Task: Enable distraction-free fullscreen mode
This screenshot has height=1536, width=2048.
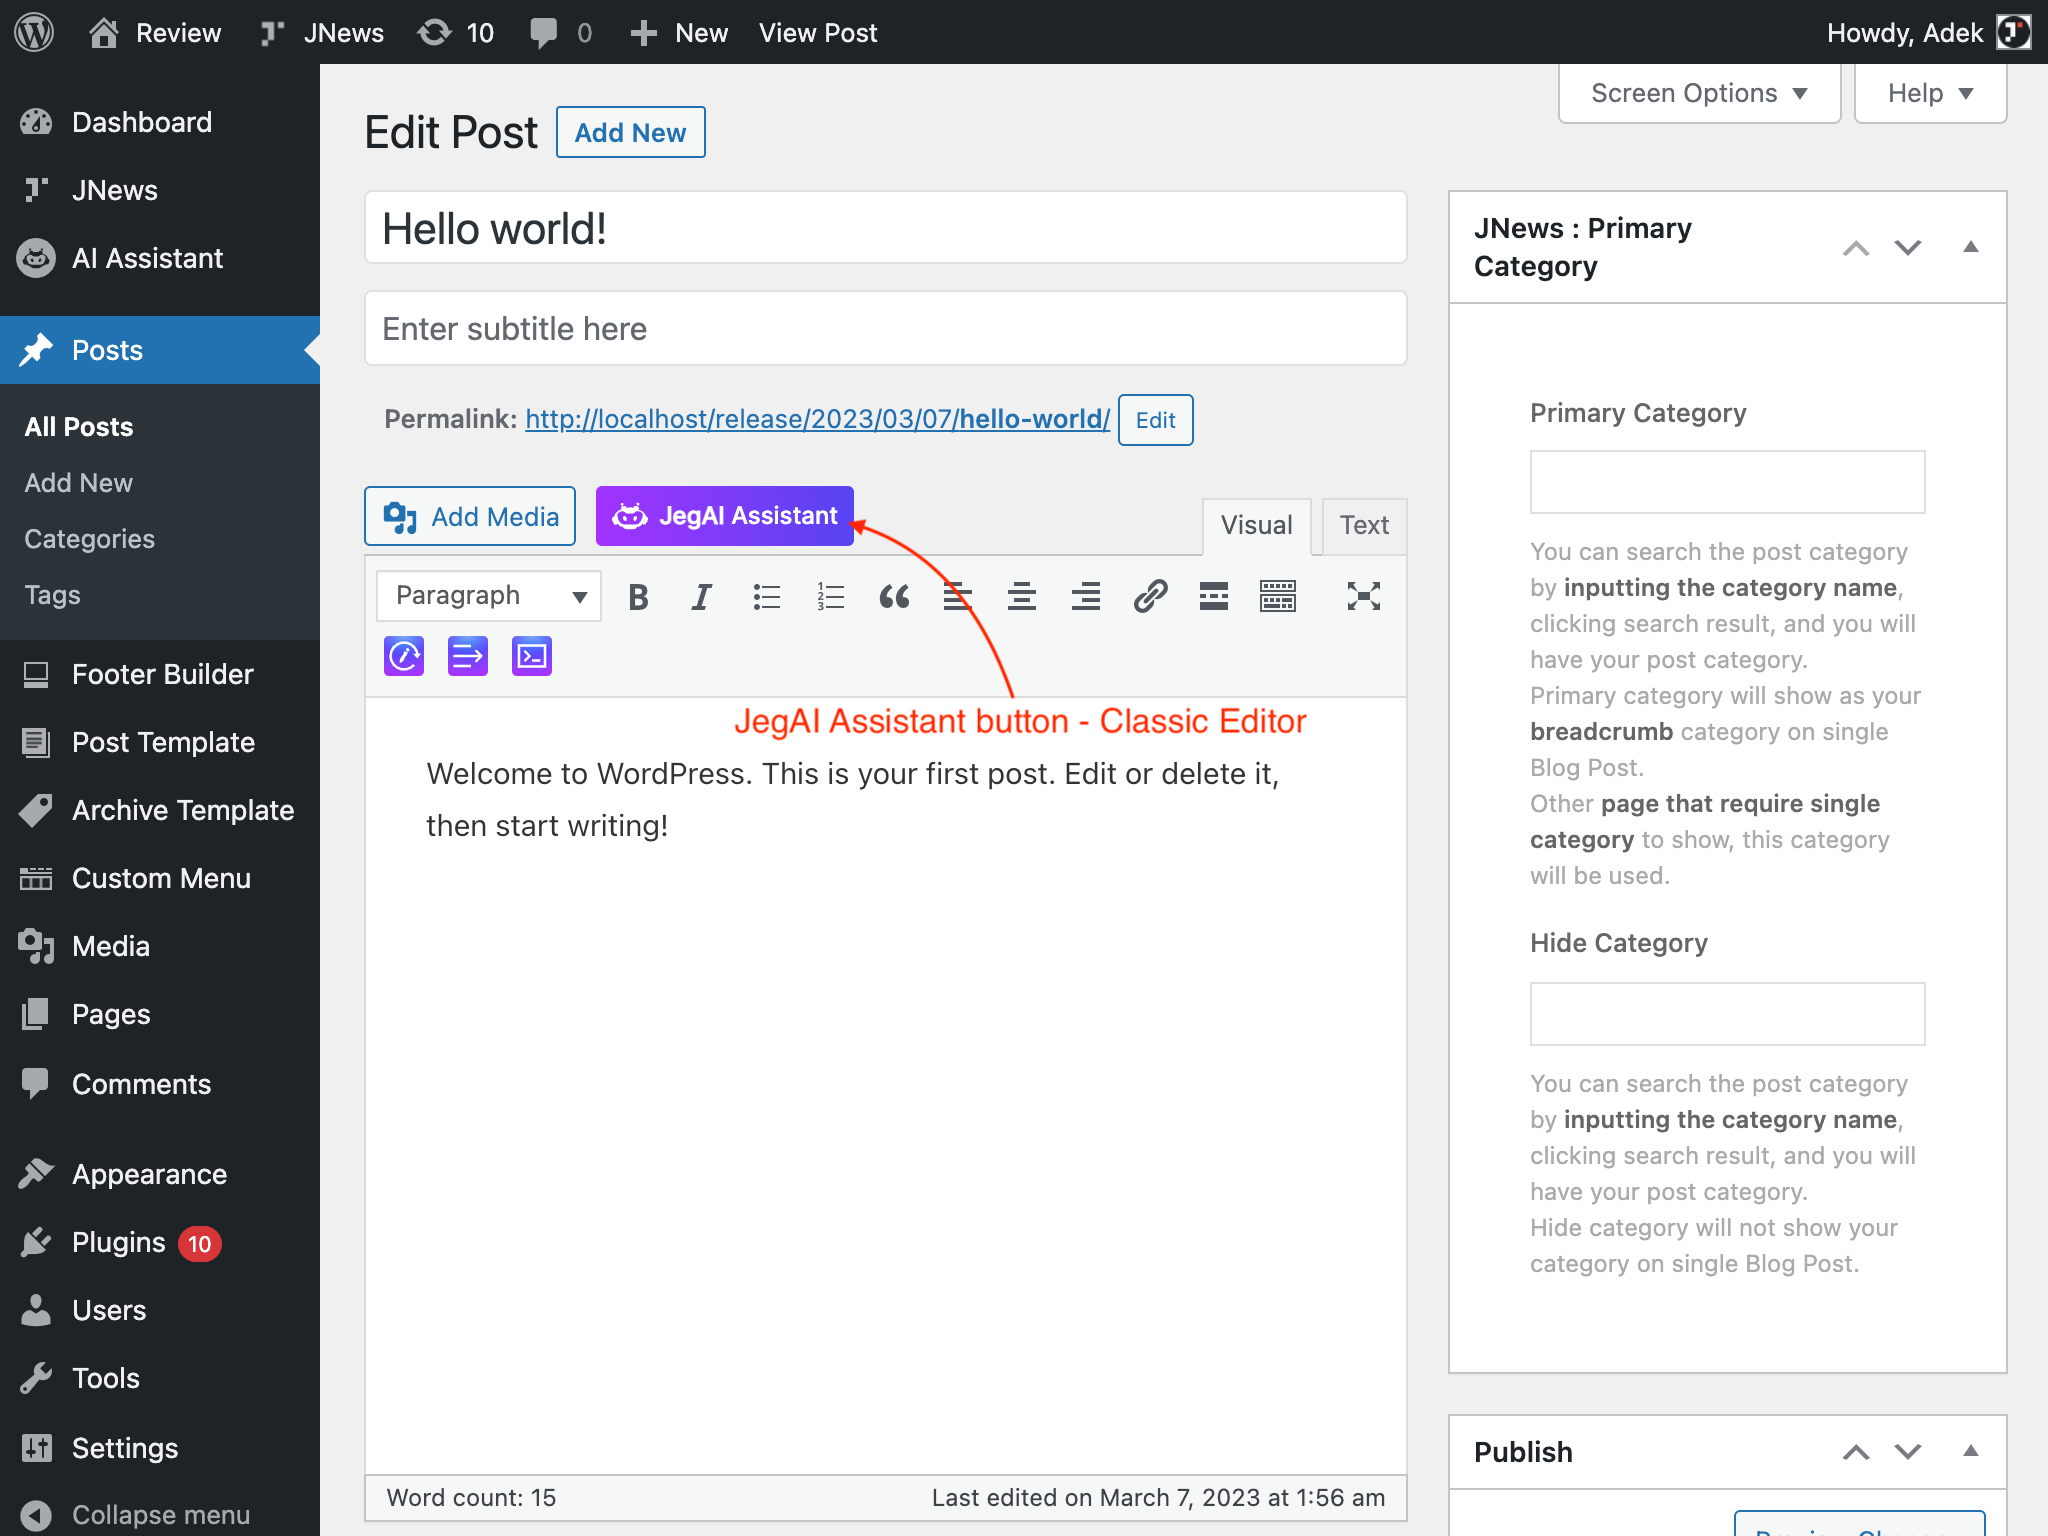Action: 1363,597
